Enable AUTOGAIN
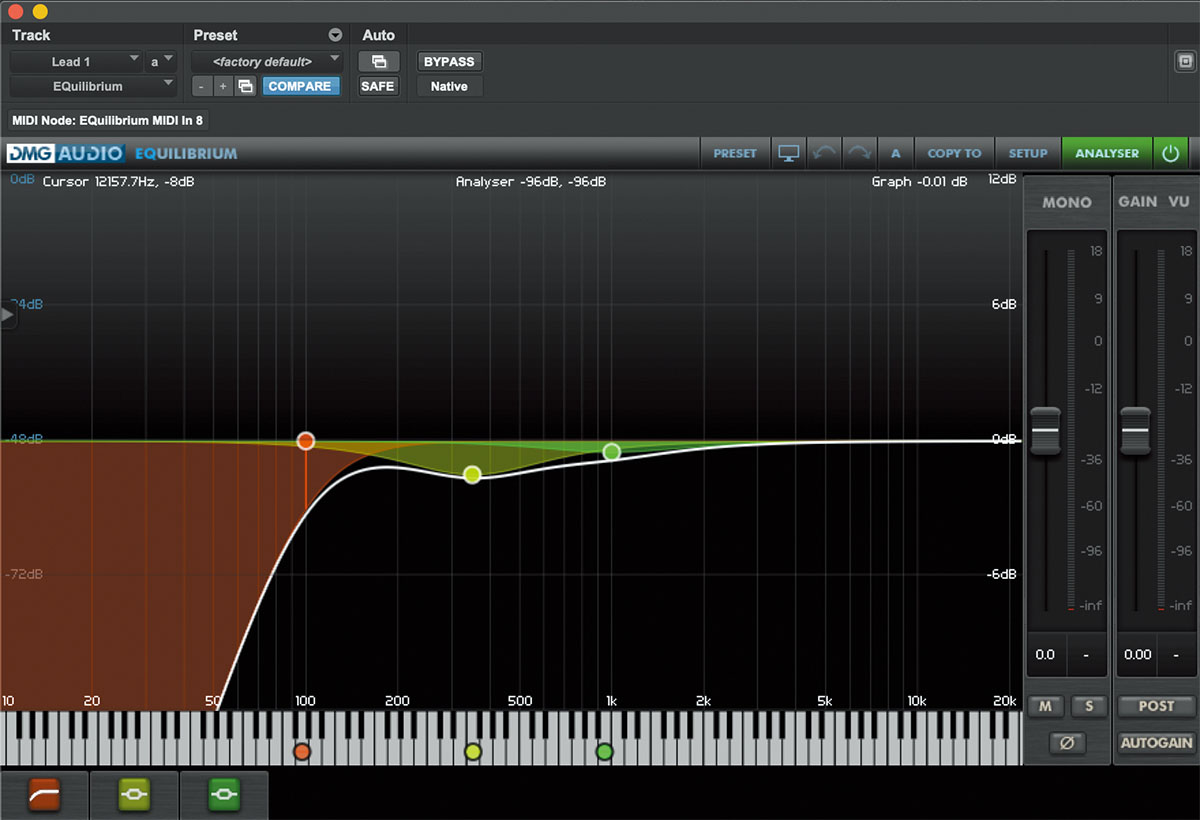This screenshot has height=820, width=1200. point(1156,743)
